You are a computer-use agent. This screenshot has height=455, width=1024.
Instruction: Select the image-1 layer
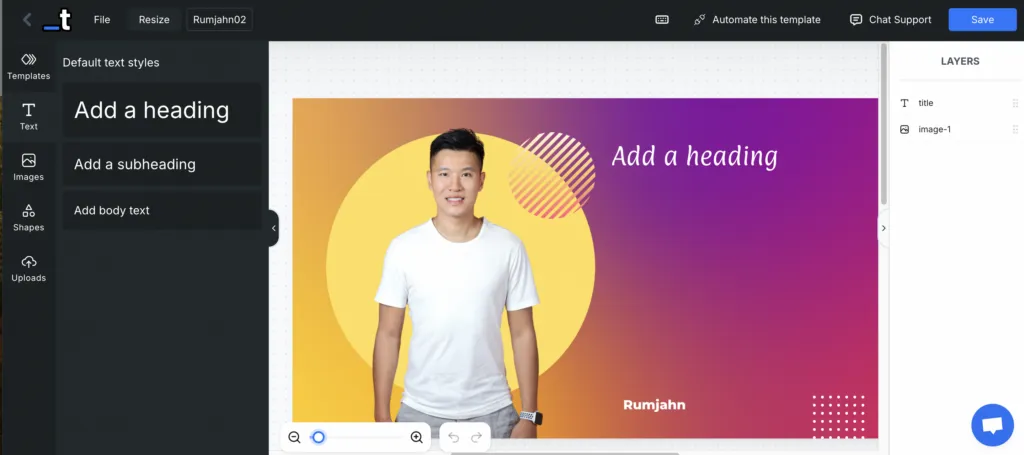(934, 129)
